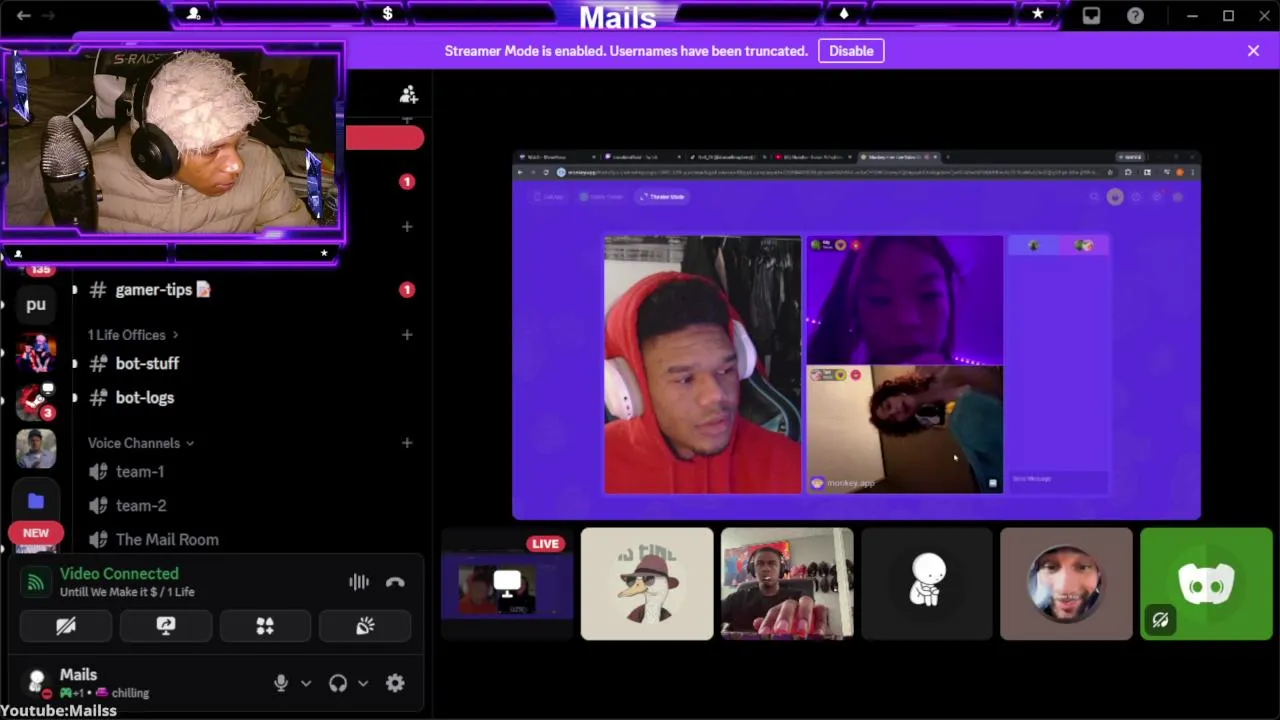1280x720 pixels.
Task: Select the LIVE stream thumbnail
Action: pyautogui.click(x=507, y=584)
